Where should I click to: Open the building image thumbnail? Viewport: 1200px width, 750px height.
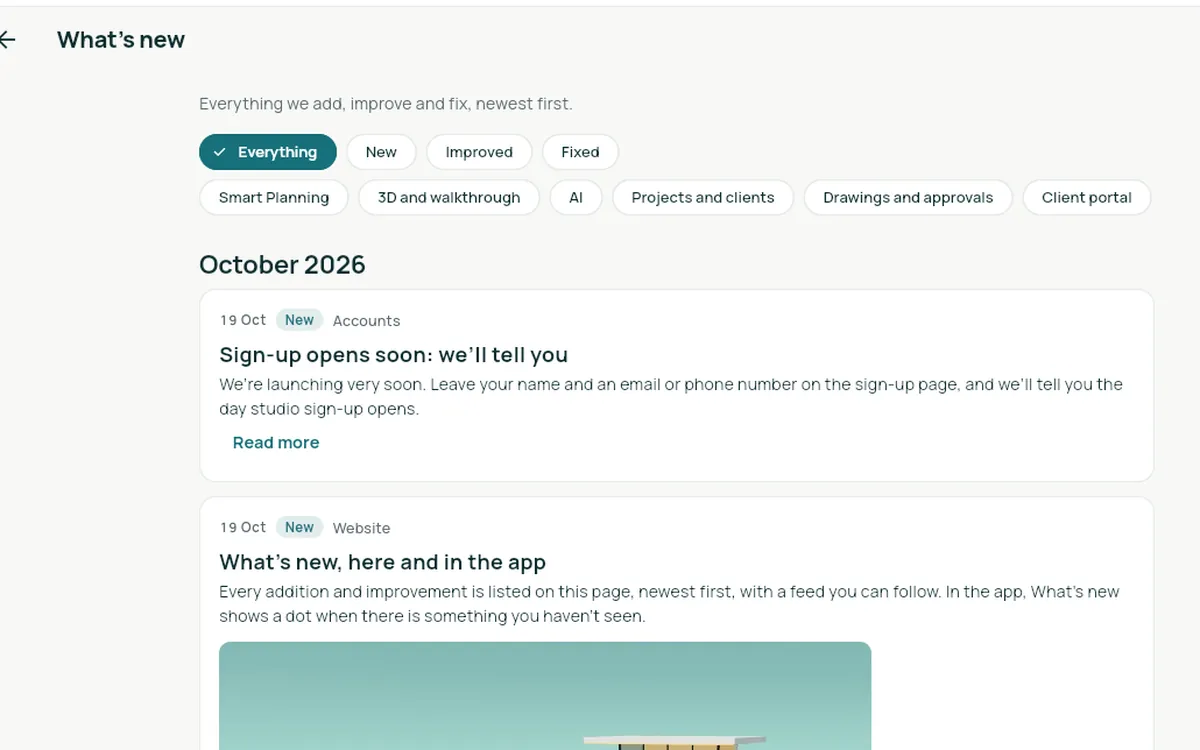tap(545, 696)
